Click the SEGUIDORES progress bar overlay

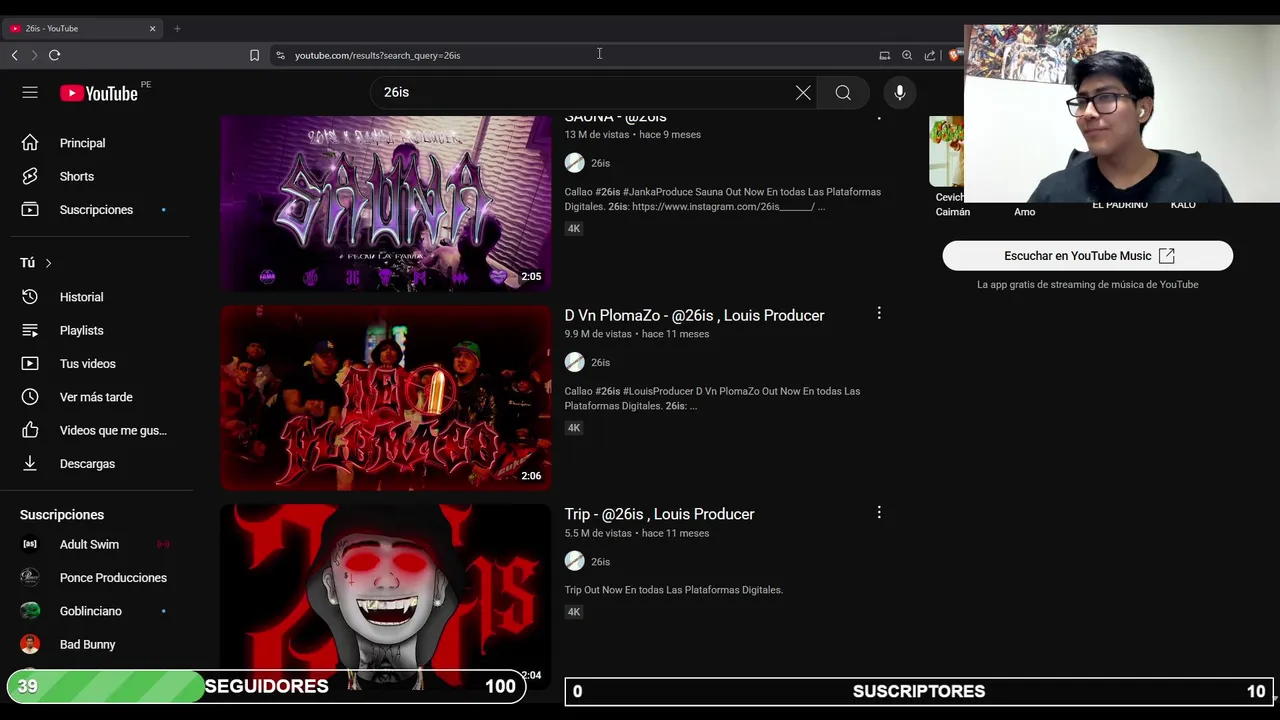pos(266,686)
